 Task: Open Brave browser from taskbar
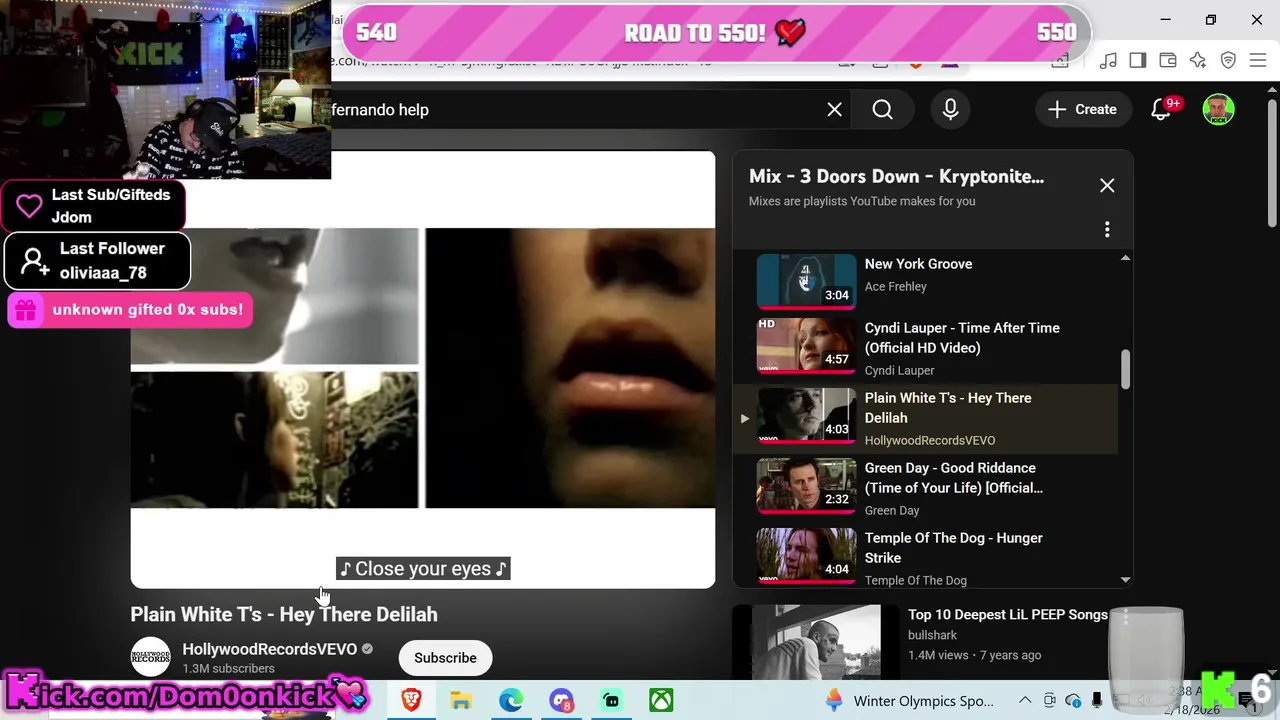click(410, 700)
